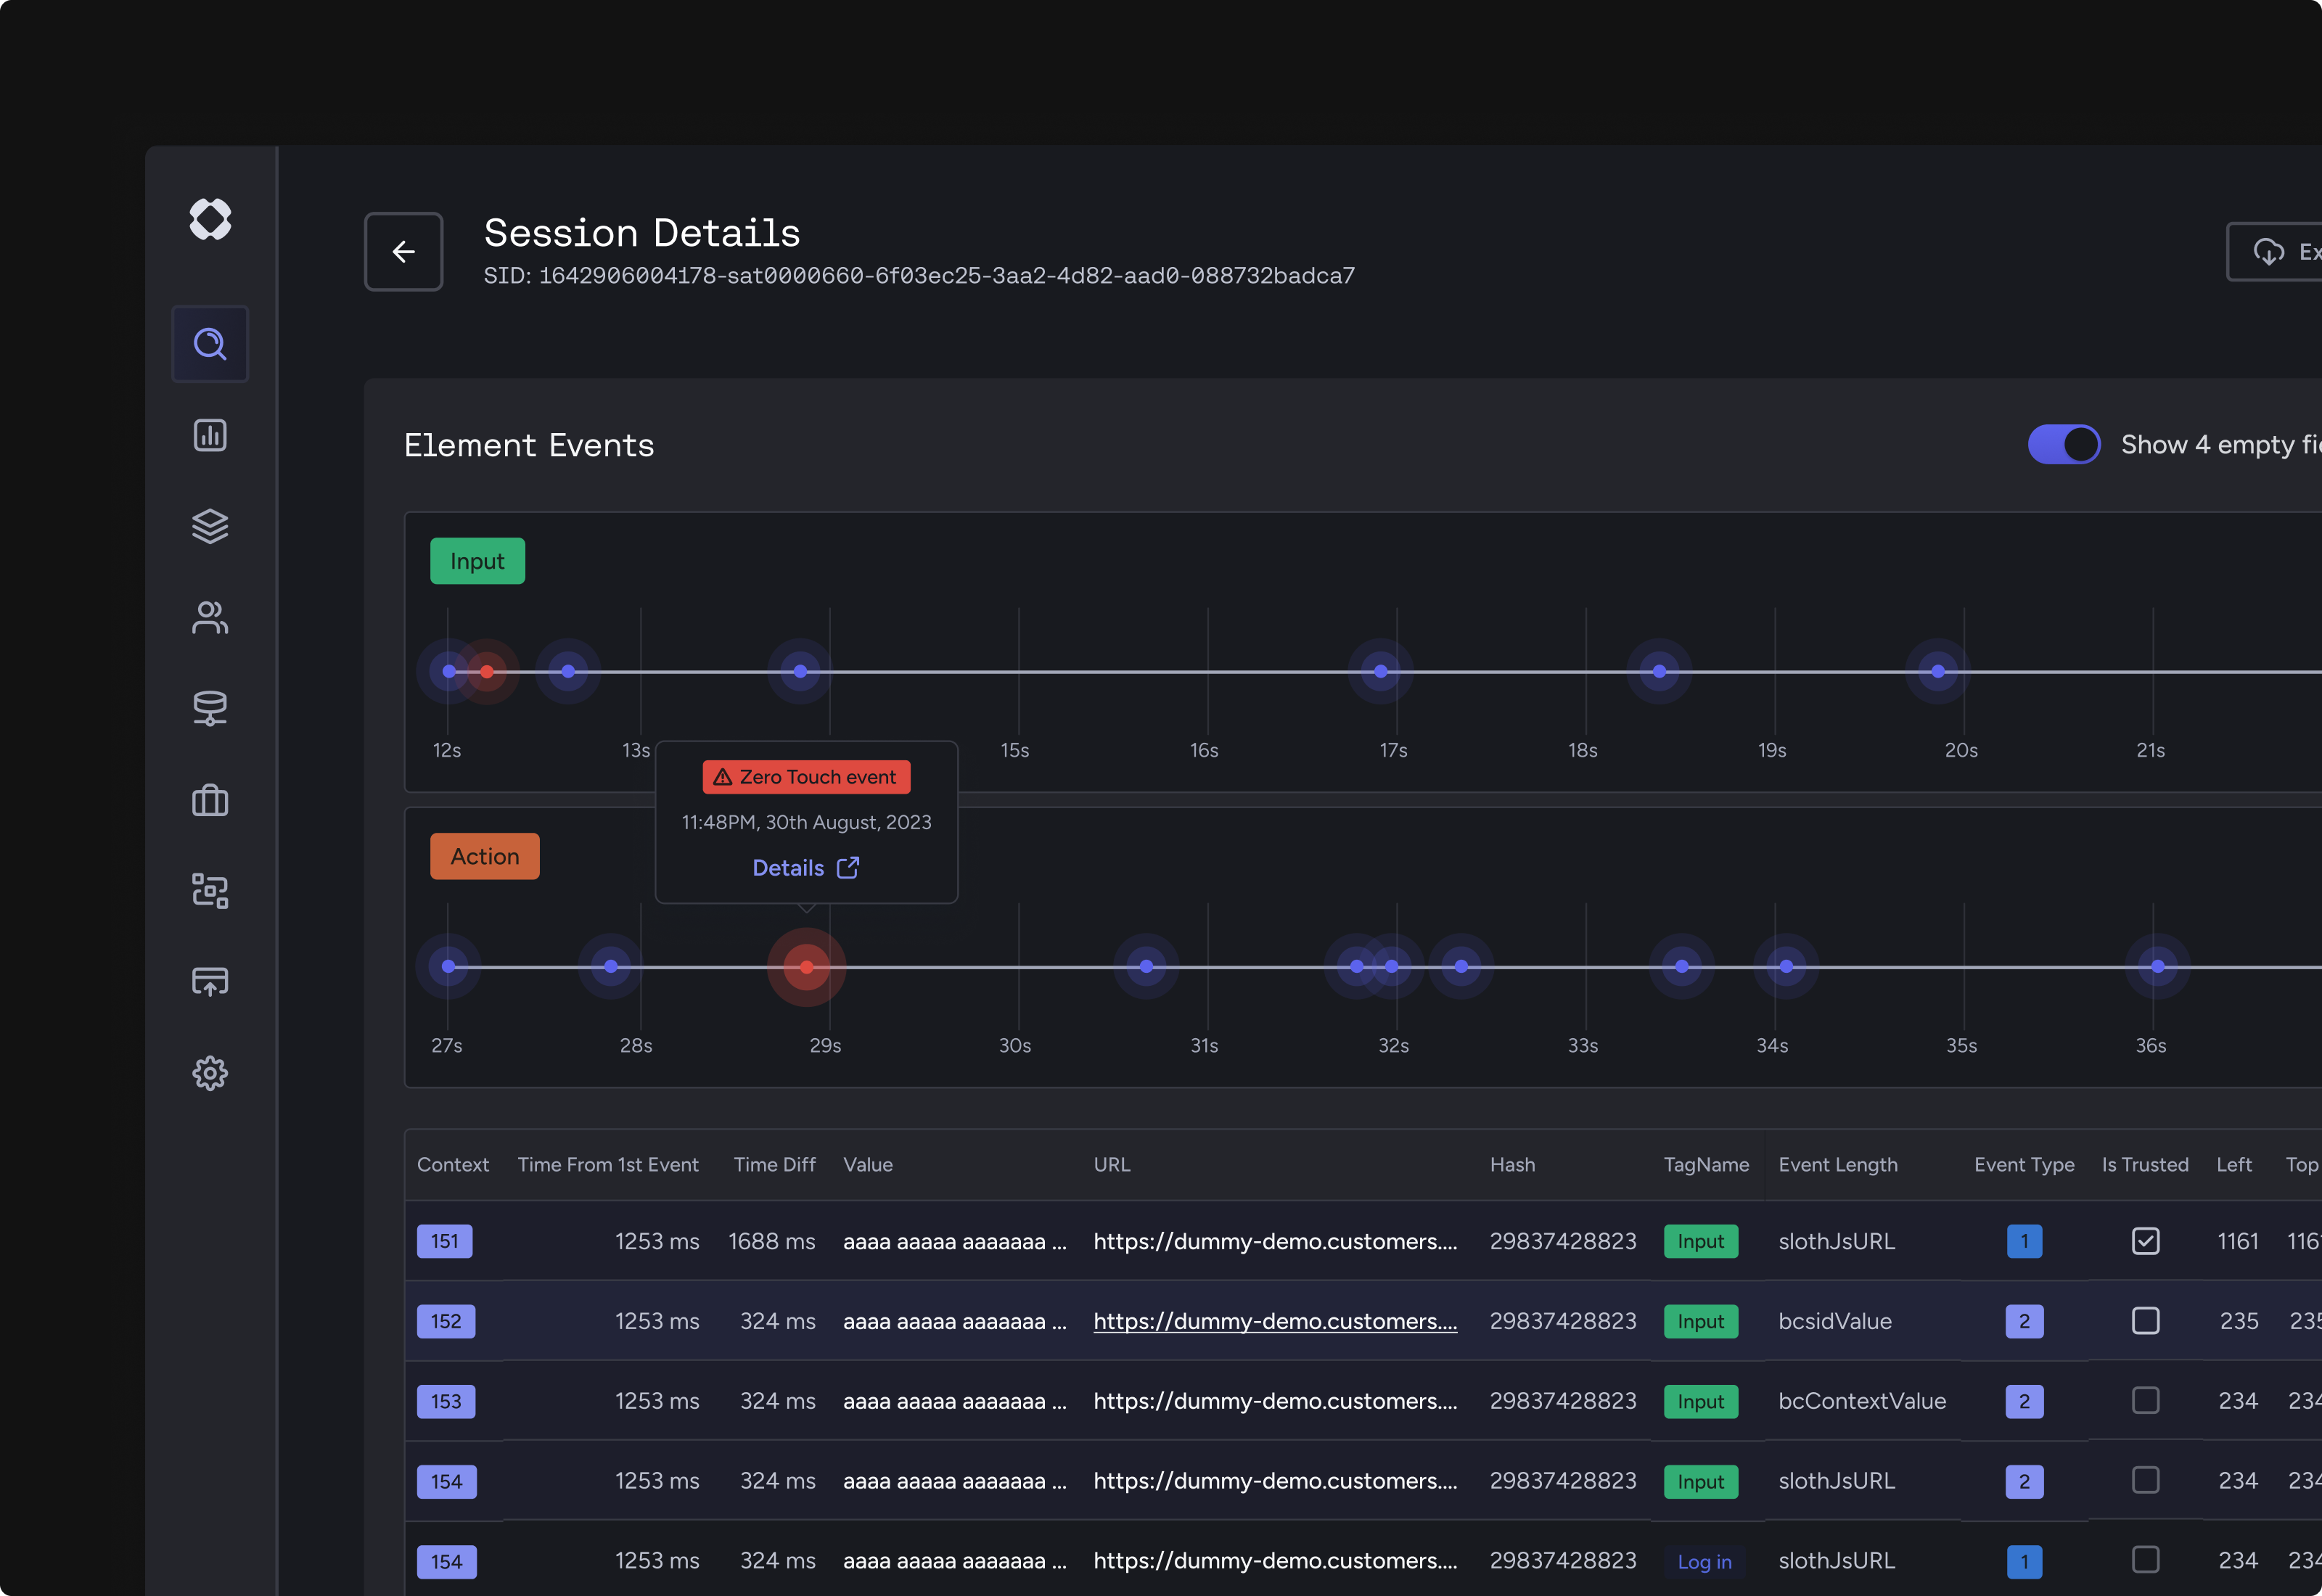The width and height of the screenshot is (2322, 1596).
Task: Click the export cloud download button
Action: (x=2275, y=251)
